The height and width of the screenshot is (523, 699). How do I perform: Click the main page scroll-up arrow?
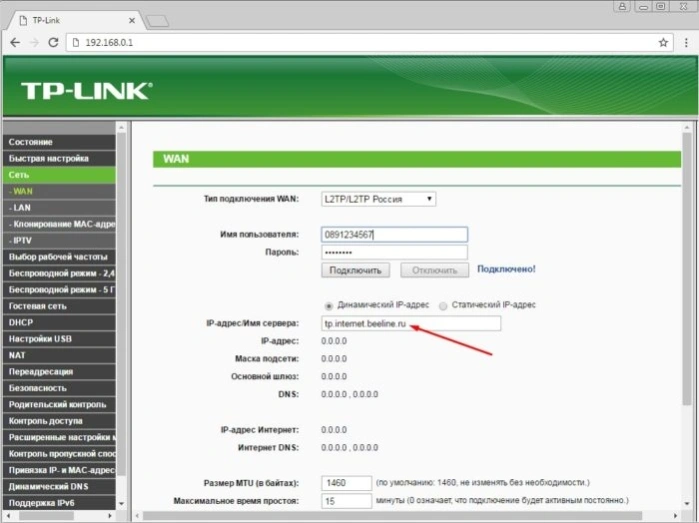point(687,128)
